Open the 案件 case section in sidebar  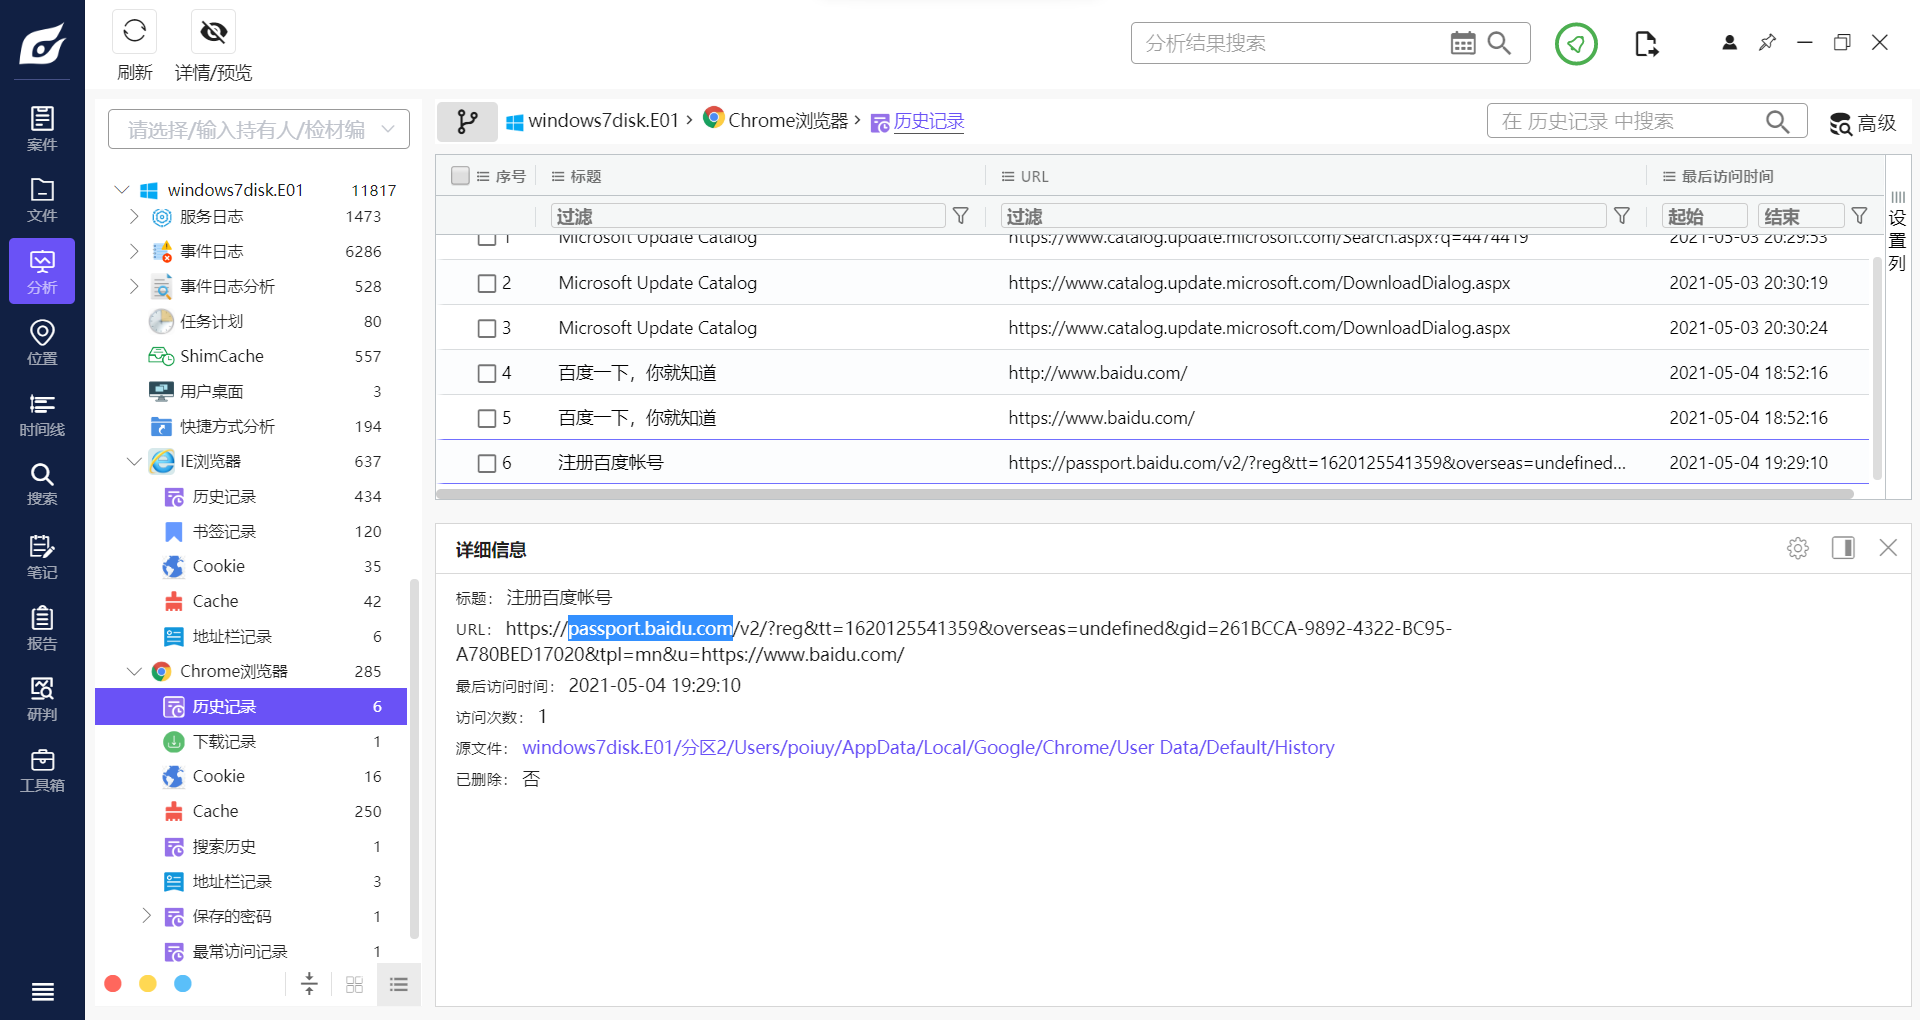[x=42, y=128]
